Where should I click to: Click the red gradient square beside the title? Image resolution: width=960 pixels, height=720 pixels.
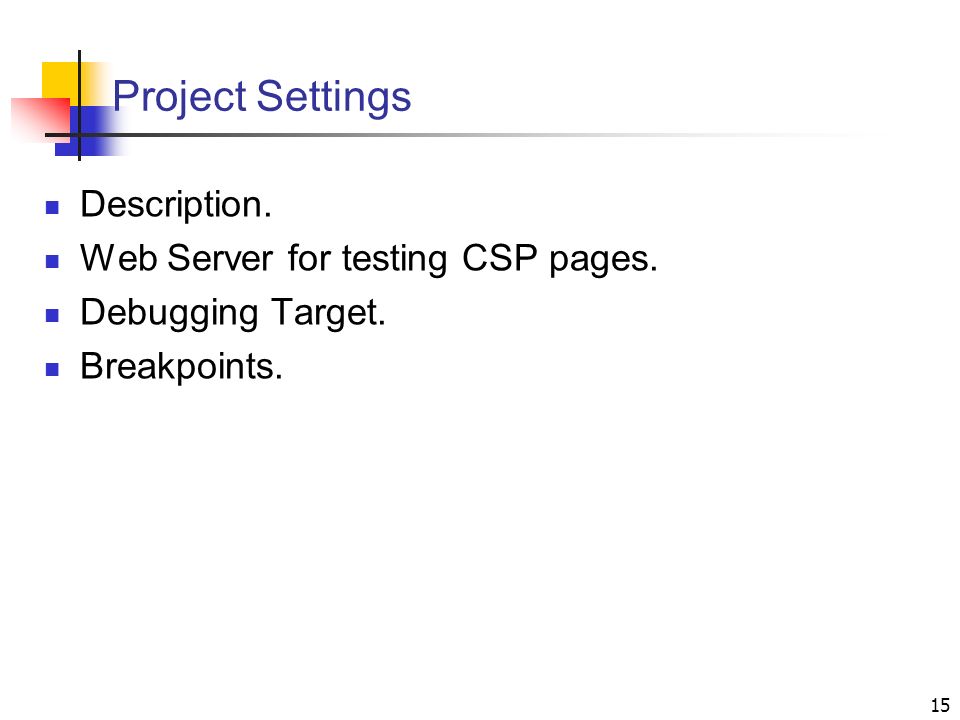(x=40, y=120)
